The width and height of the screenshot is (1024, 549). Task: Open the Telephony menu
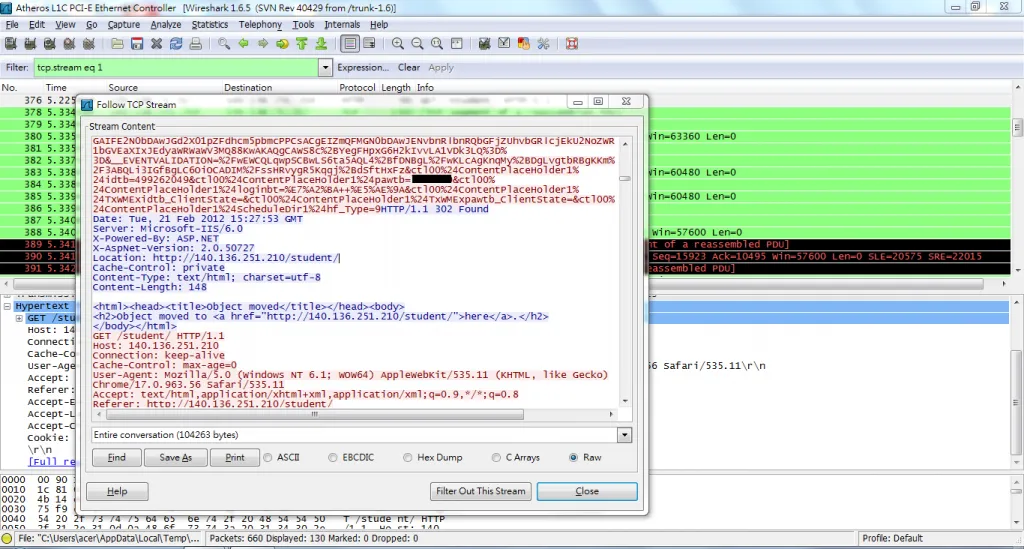pyautogui.click(x=260, y=24)
